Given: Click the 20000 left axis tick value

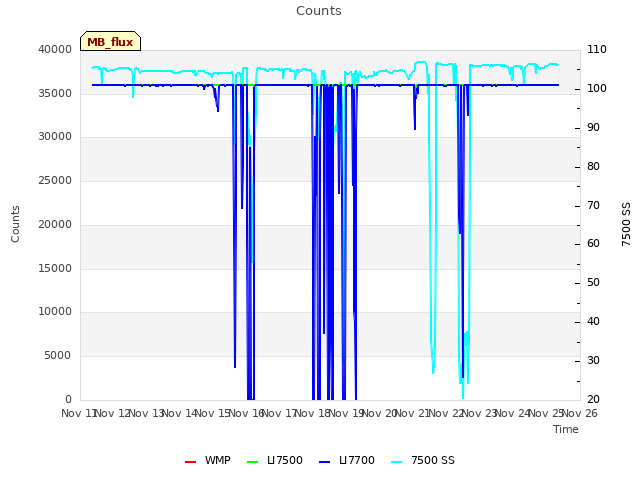Looking at the screenshot, I should click(x=55, y=224).
